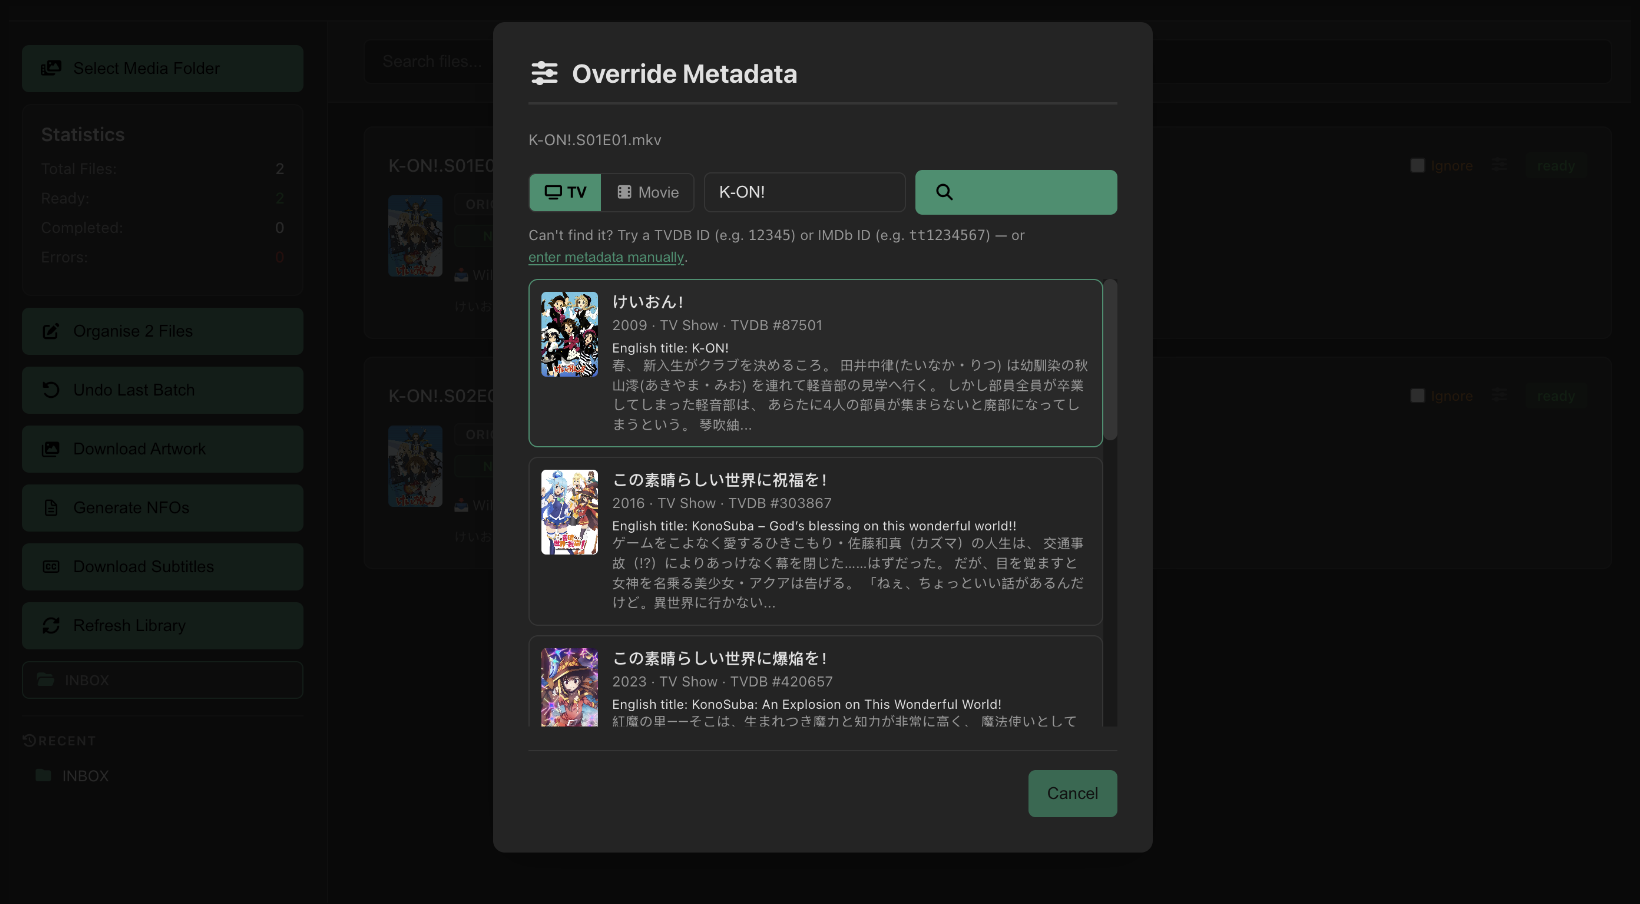Image resolution: width=1640 pixels, height=904 pixels.
Task: Choose the 2023 TVDB #420657 result
Action: [815, 682]
